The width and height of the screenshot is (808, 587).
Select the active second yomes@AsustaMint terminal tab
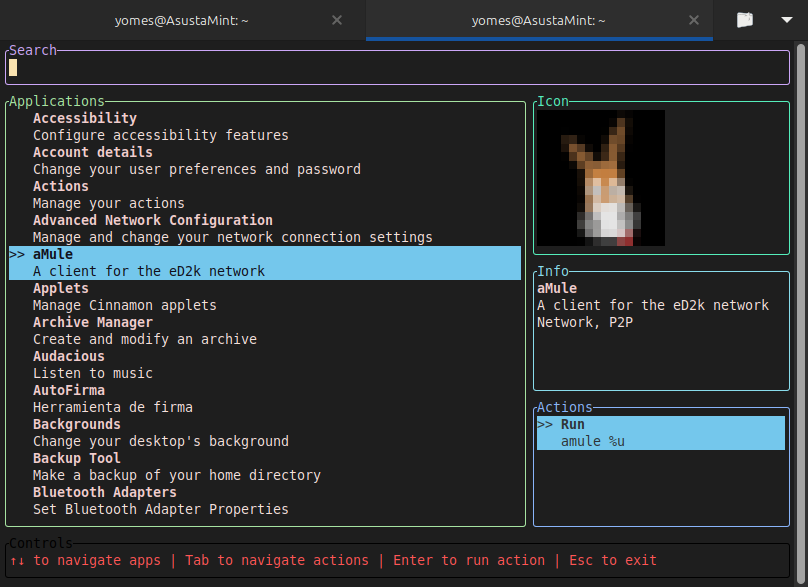point(539,21)
